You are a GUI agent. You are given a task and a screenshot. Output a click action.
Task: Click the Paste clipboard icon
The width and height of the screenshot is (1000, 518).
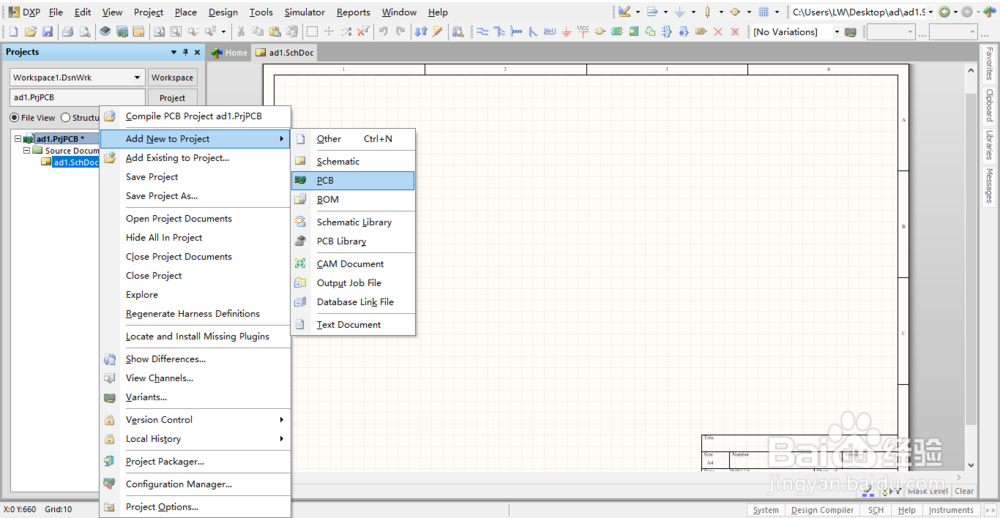(x=275, y=31)
